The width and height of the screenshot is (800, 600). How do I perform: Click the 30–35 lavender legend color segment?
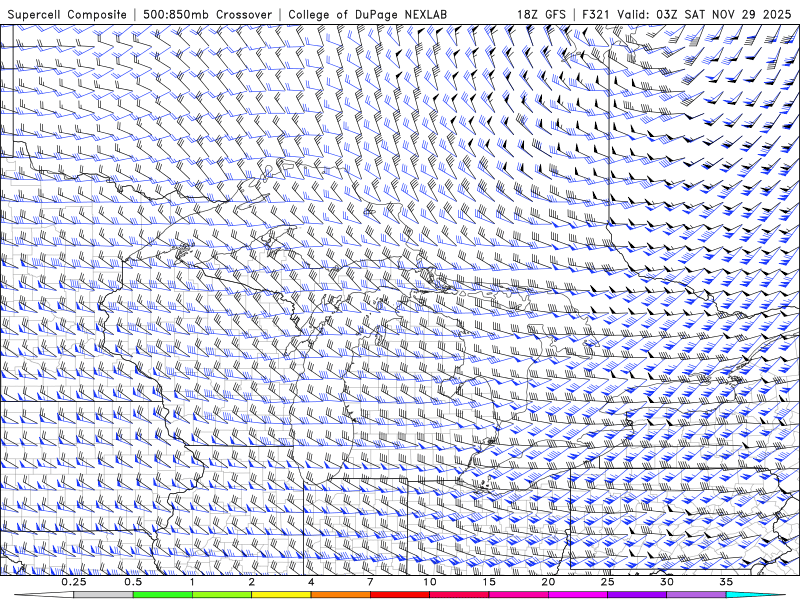point(696,595)
